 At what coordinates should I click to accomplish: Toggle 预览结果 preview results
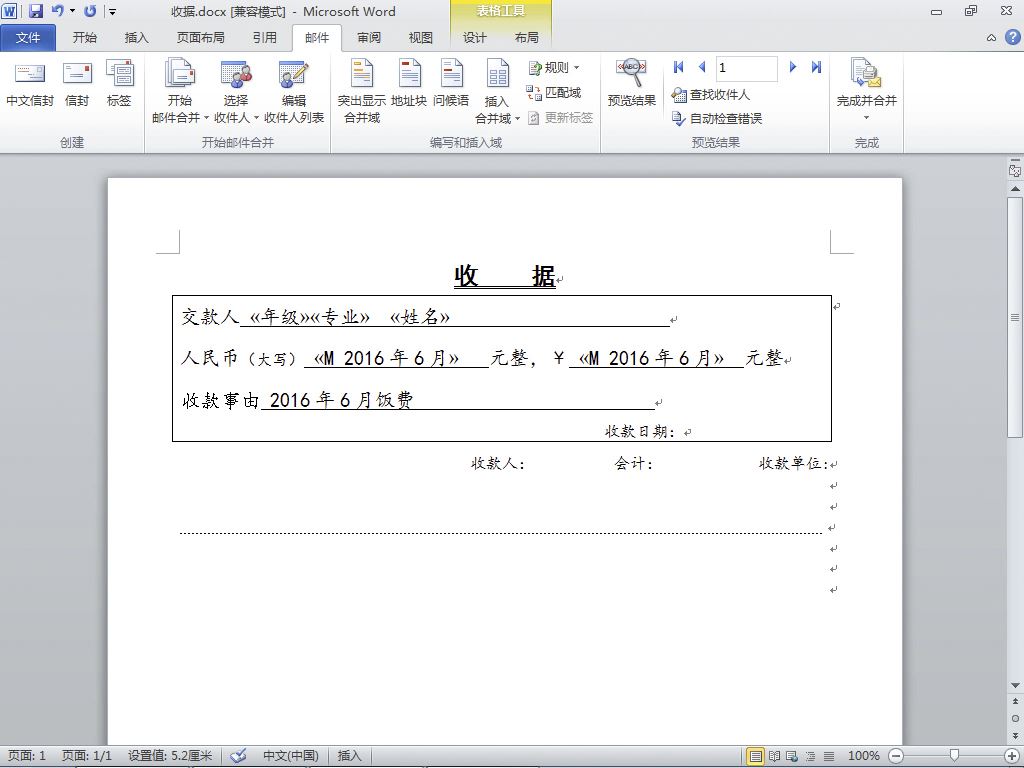(632, 84)
